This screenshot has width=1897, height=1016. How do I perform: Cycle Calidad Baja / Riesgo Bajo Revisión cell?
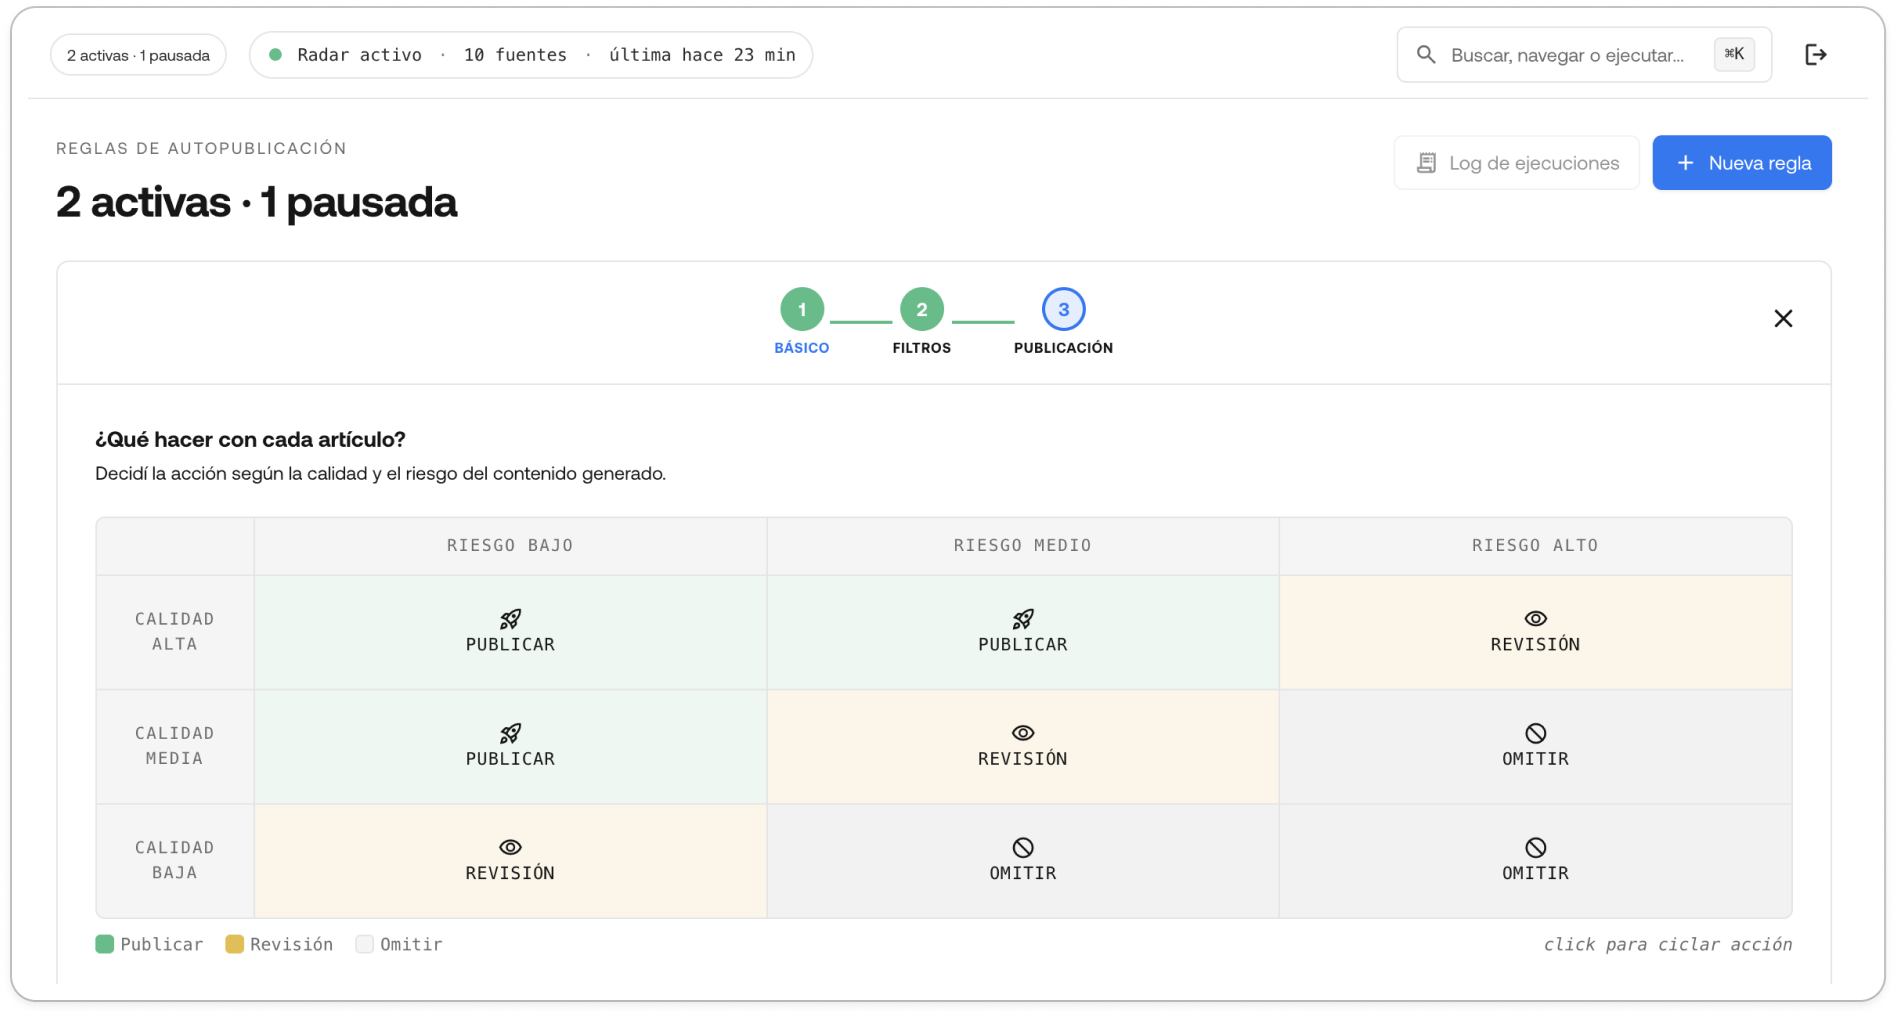[510, 861]
